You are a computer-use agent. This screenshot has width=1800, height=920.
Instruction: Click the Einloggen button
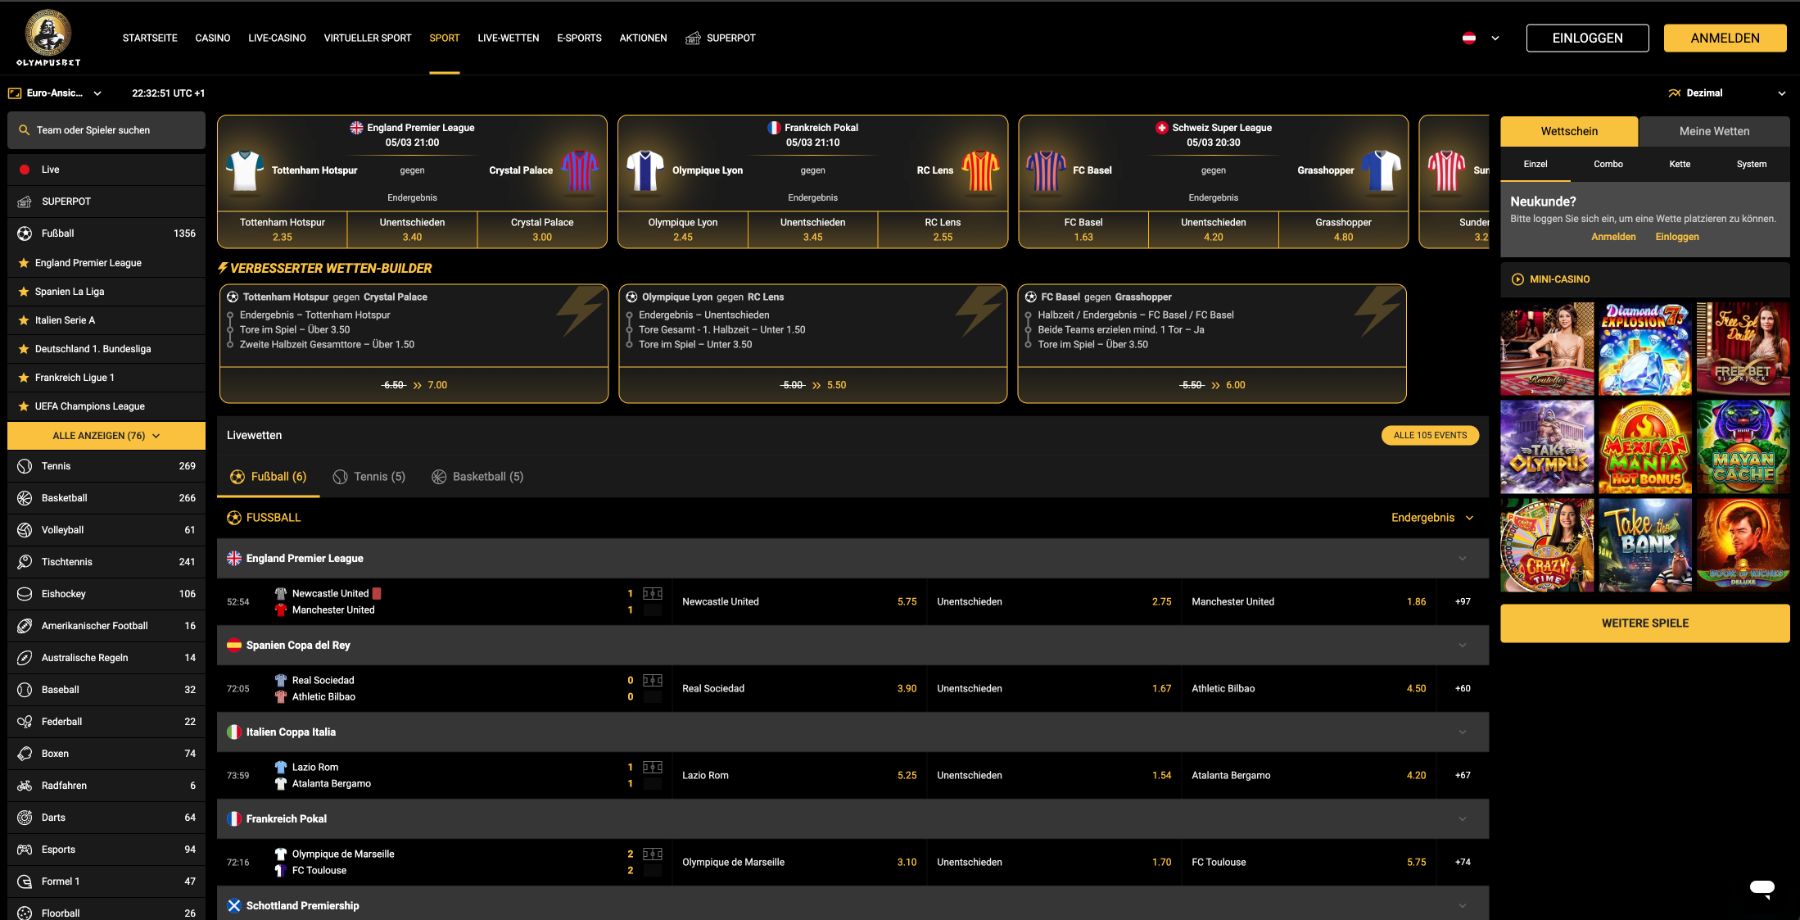1587,38
